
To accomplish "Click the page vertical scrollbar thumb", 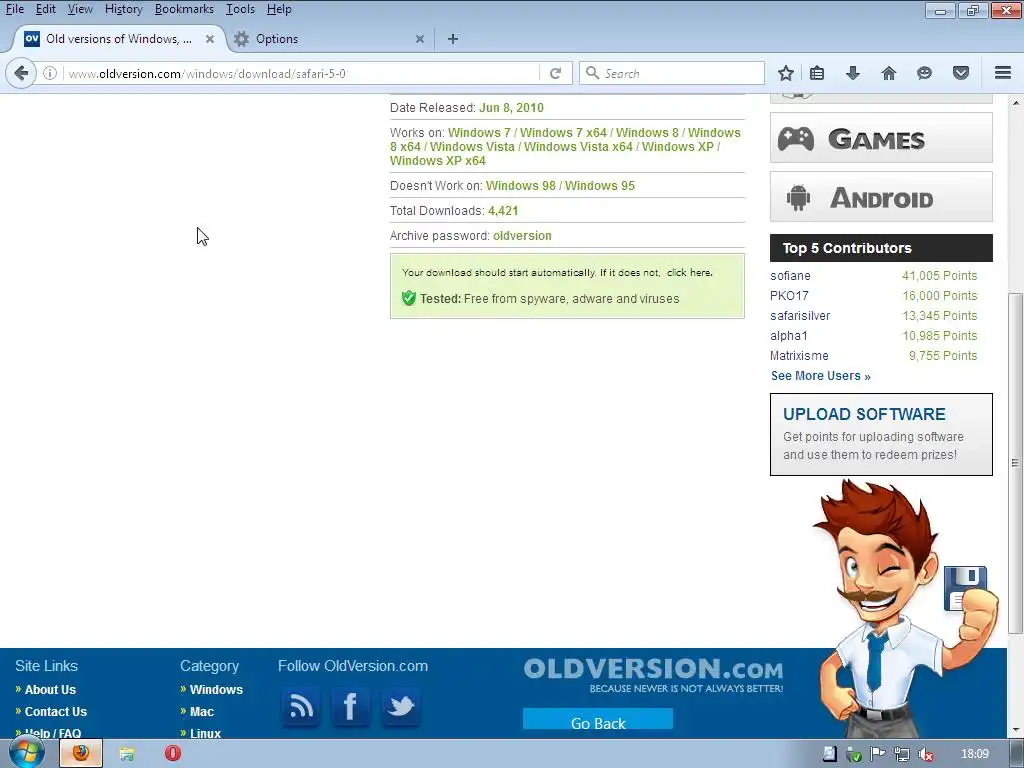I will click(x=1015, y=462).
